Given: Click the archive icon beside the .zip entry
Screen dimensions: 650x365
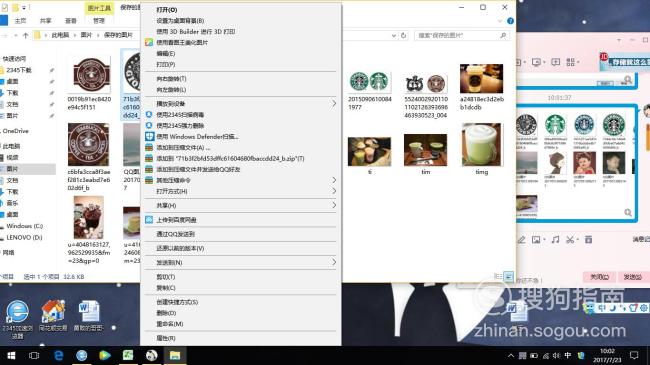Looking at the screenshot, I should [149, 158].
